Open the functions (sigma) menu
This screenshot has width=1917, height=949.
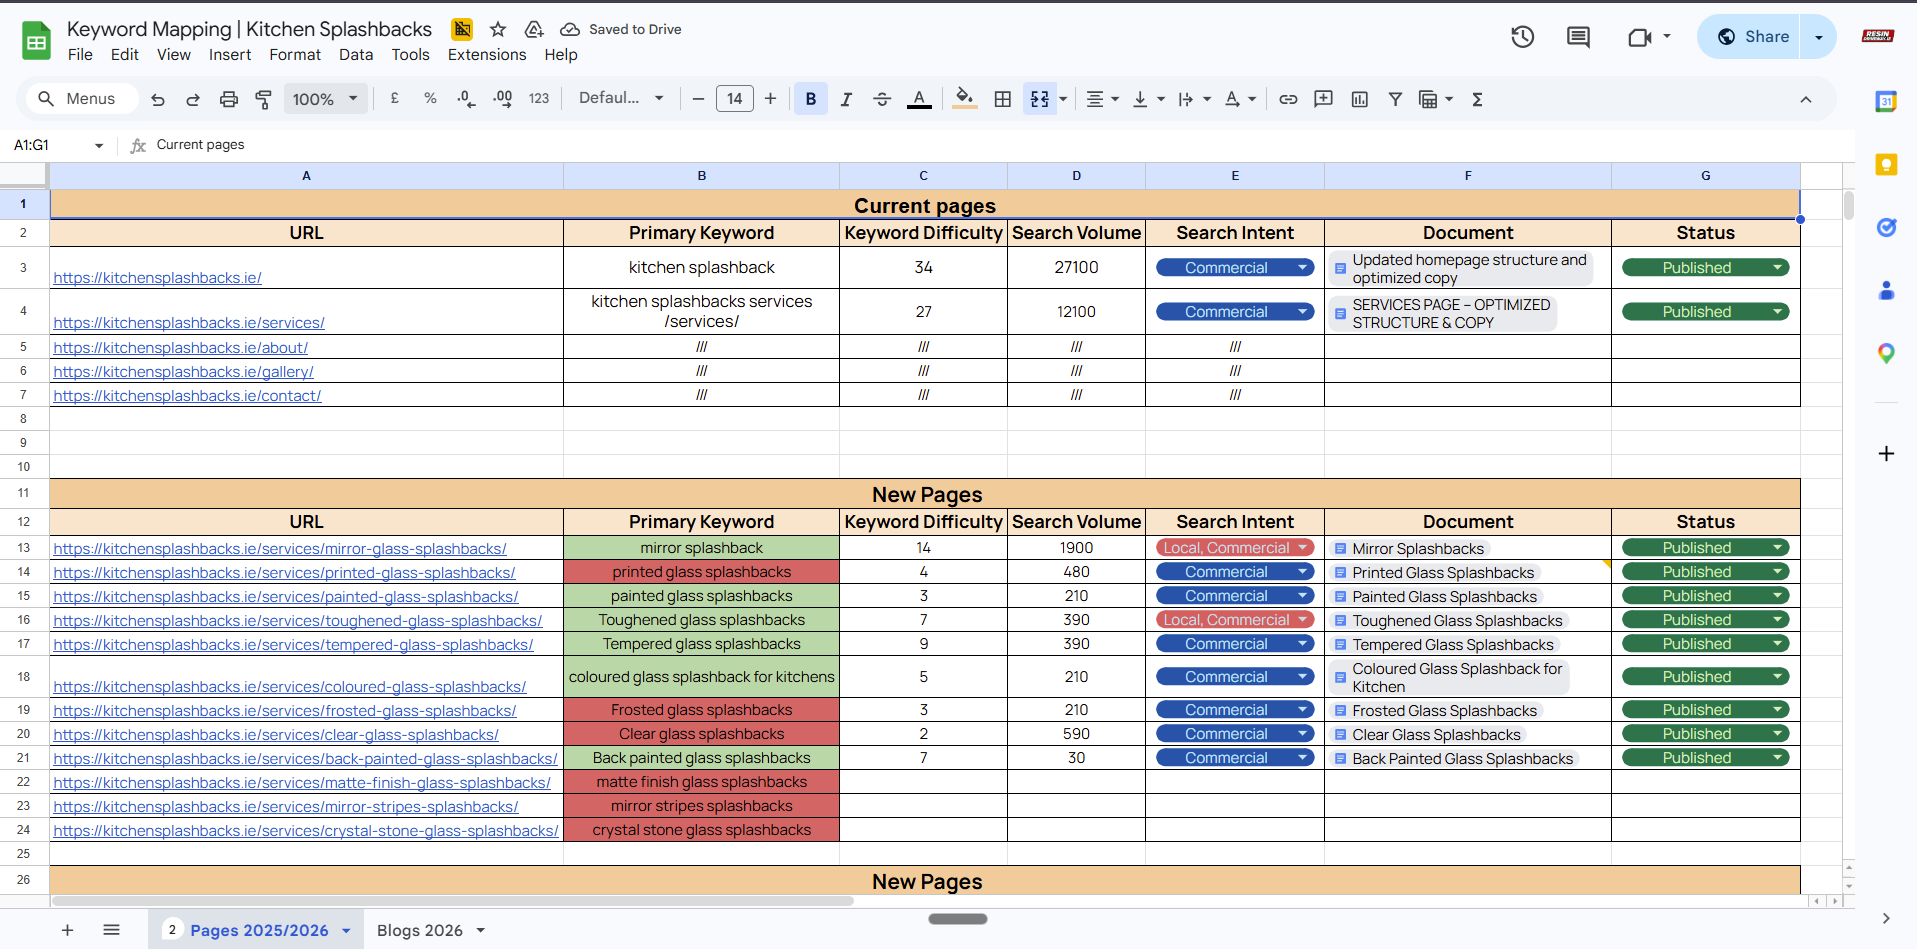pos(1478,99)
